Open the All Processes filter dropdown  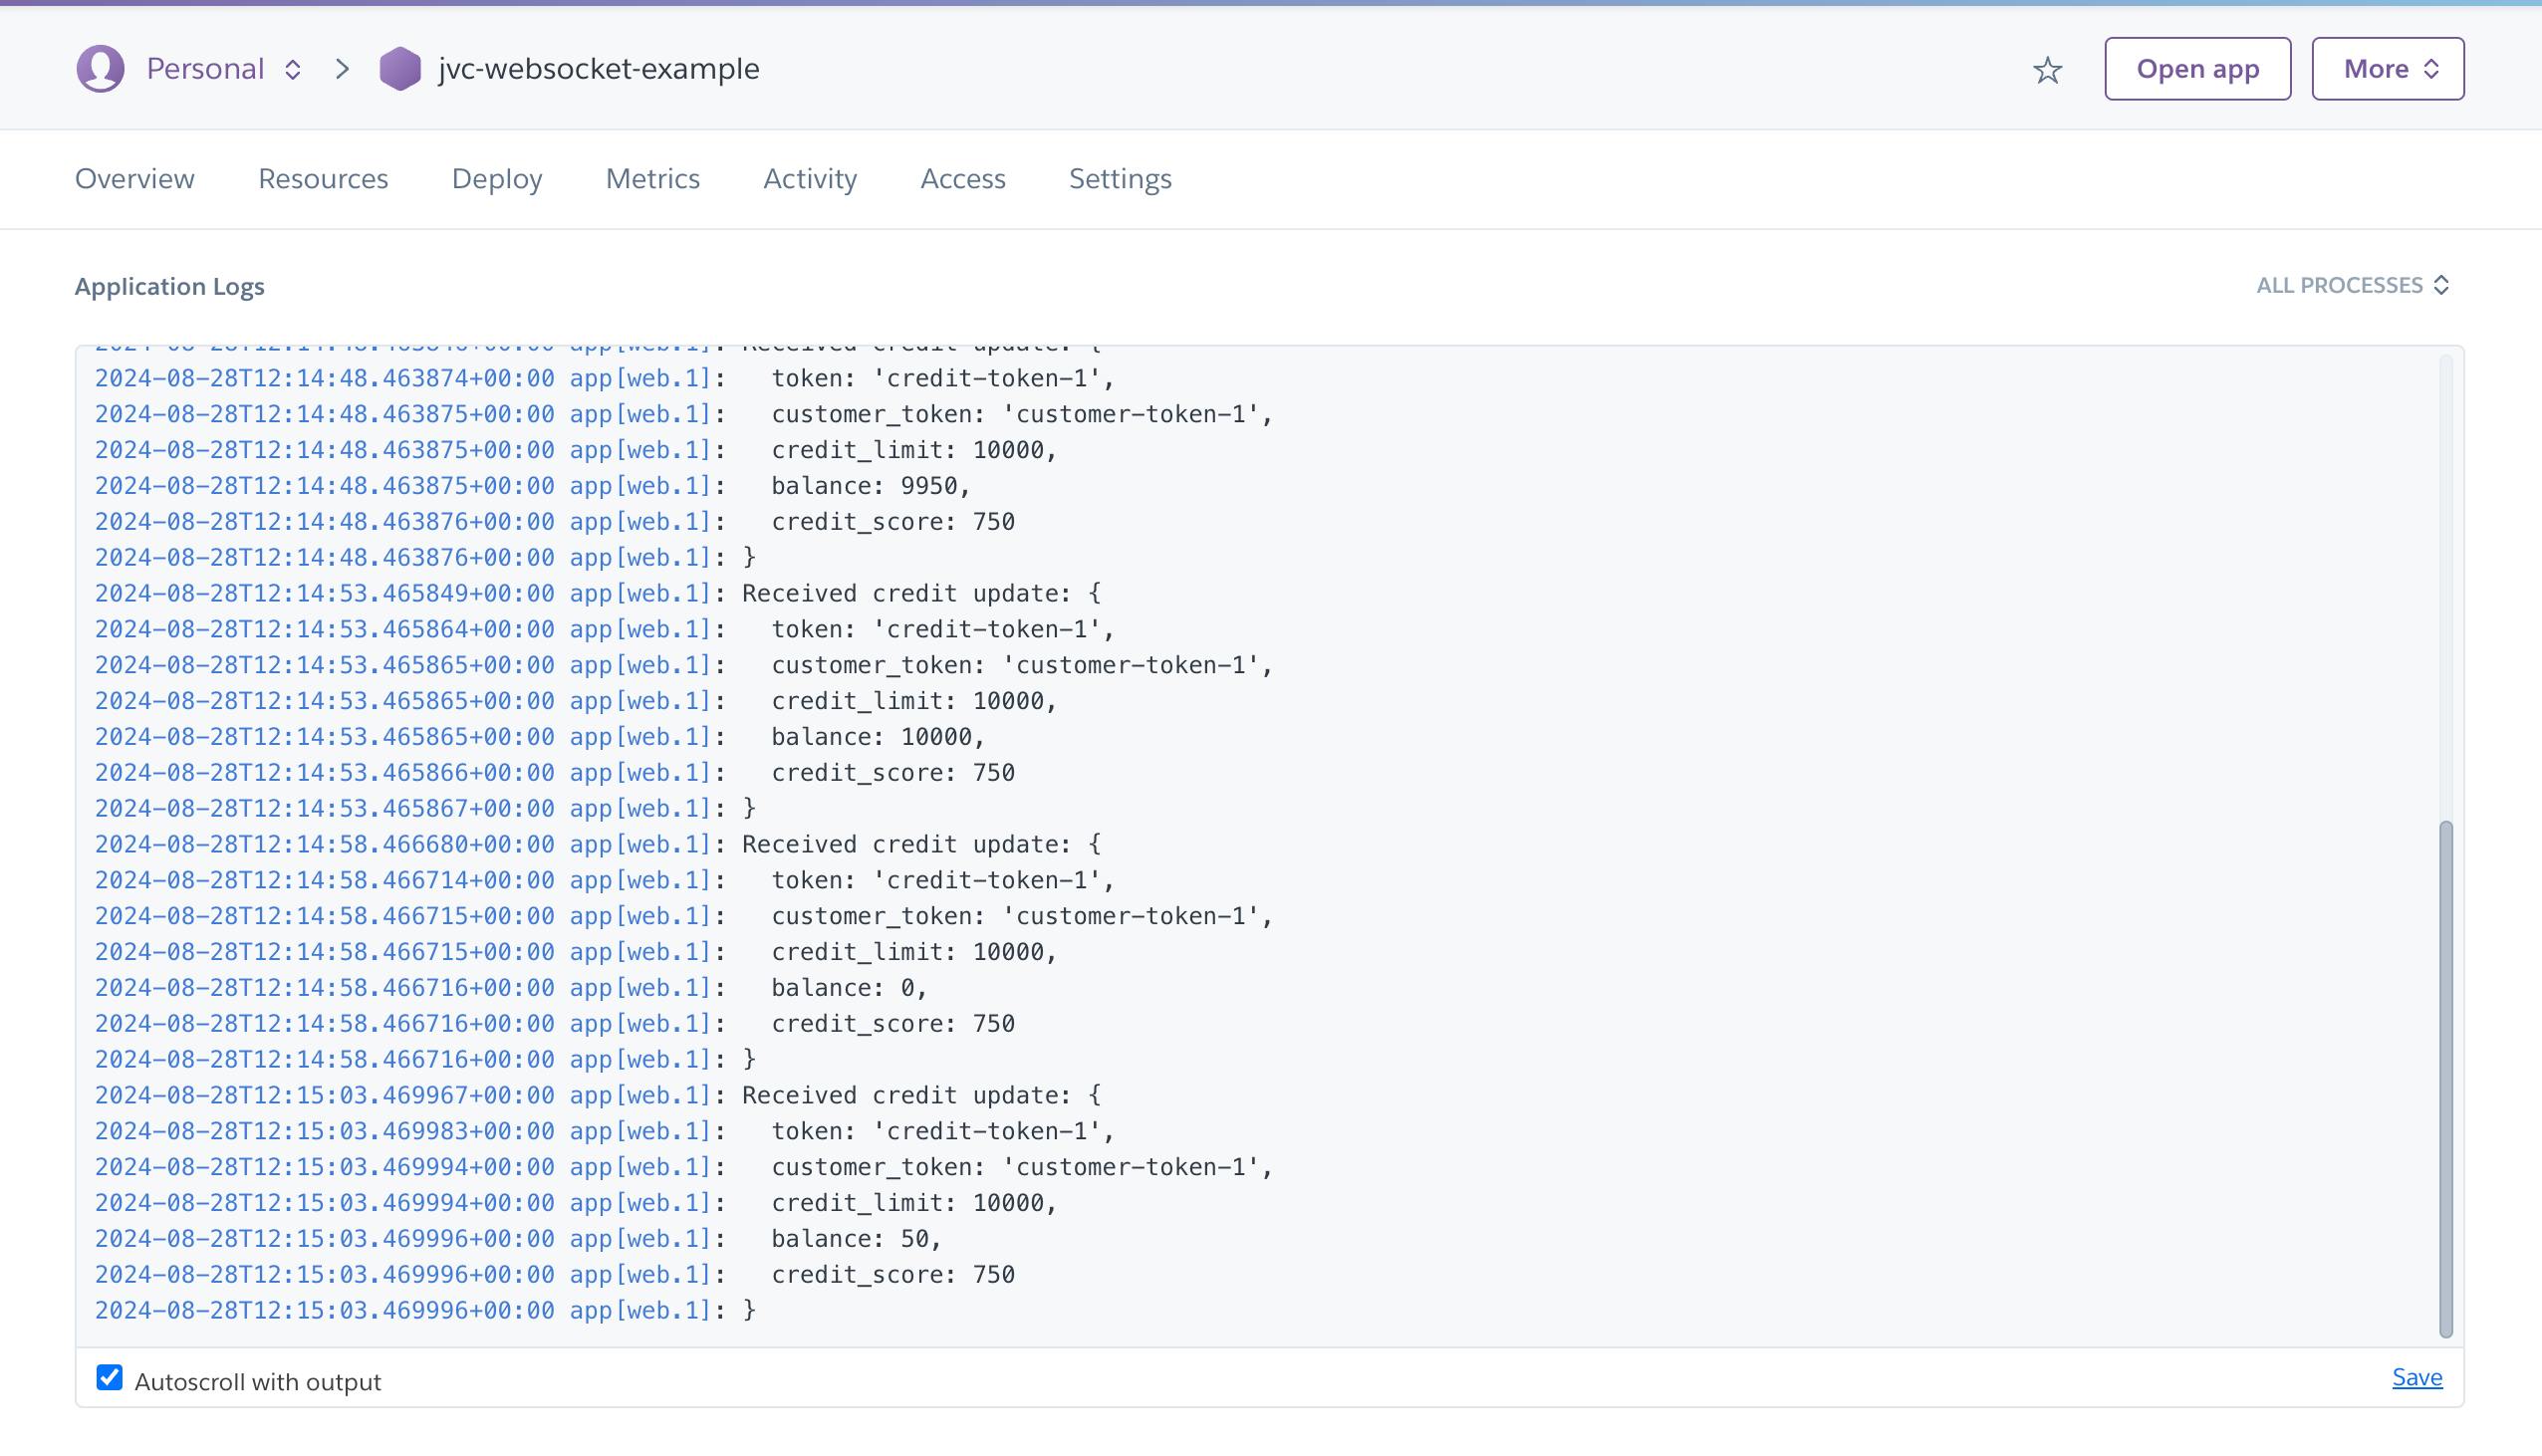(x=2352, y=285)
